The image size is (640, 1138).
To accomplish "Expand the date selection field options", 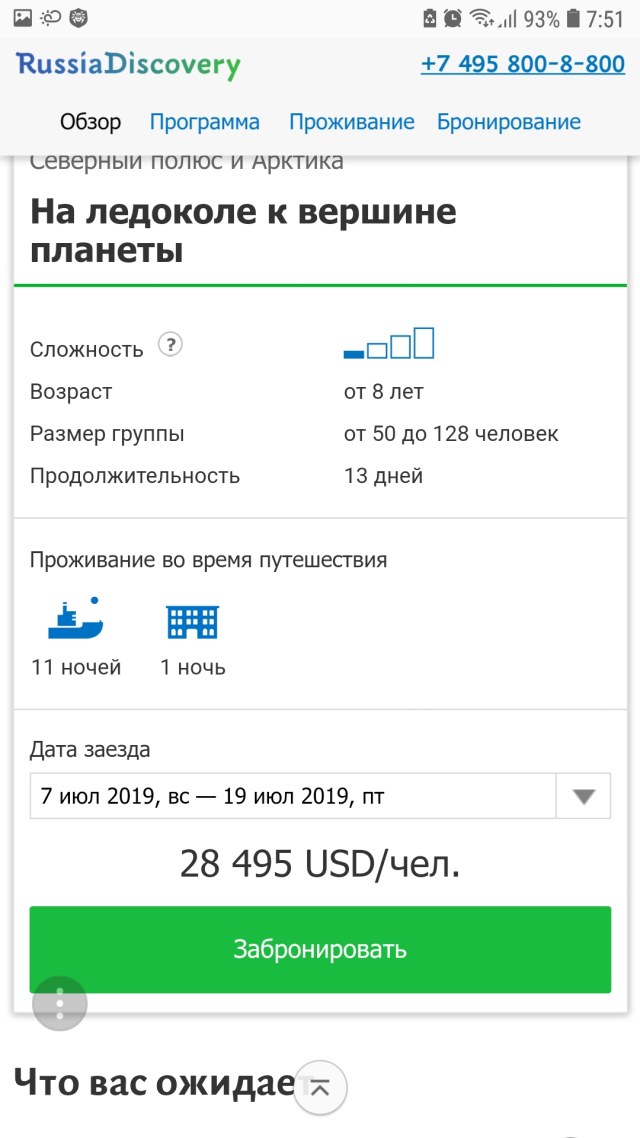I will (290, 795).
